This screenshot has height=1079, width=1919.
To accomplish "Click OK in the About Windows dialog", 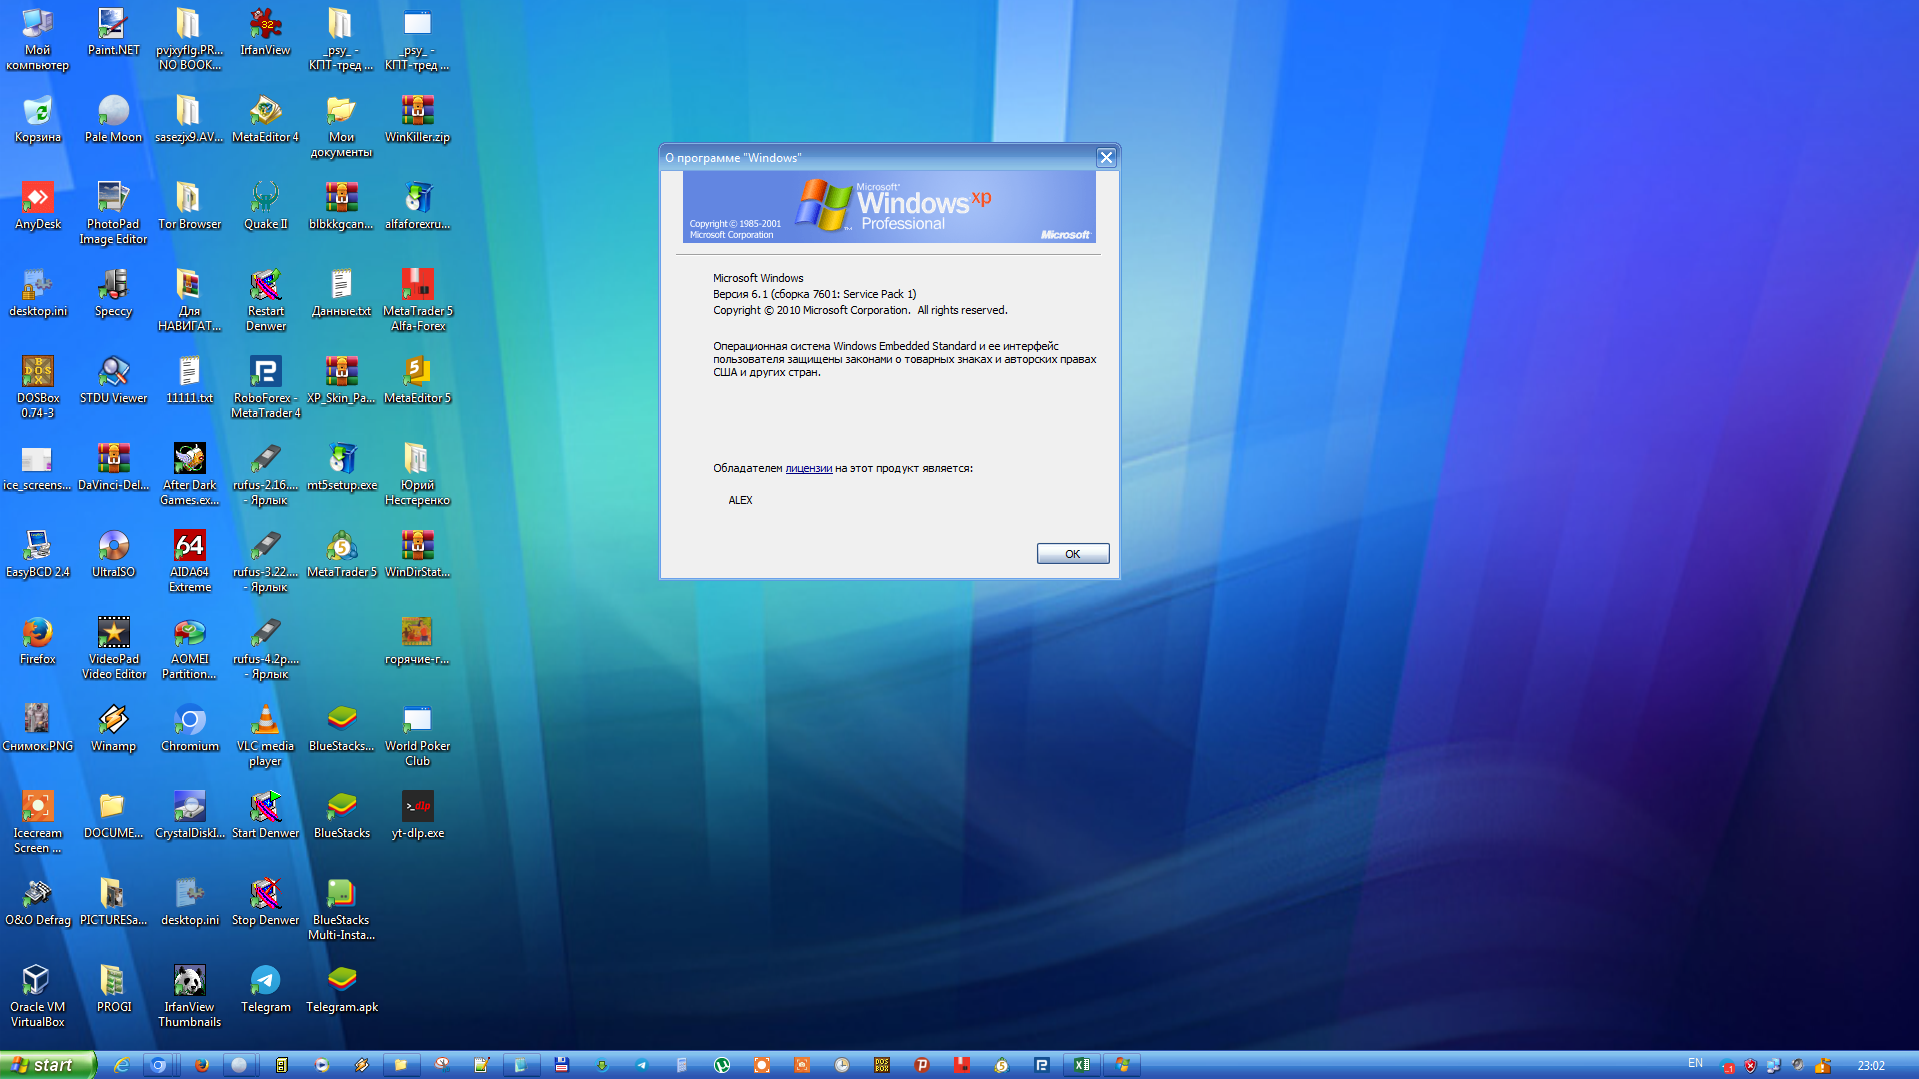I will pyautogui.click(x=1072, y=554).
